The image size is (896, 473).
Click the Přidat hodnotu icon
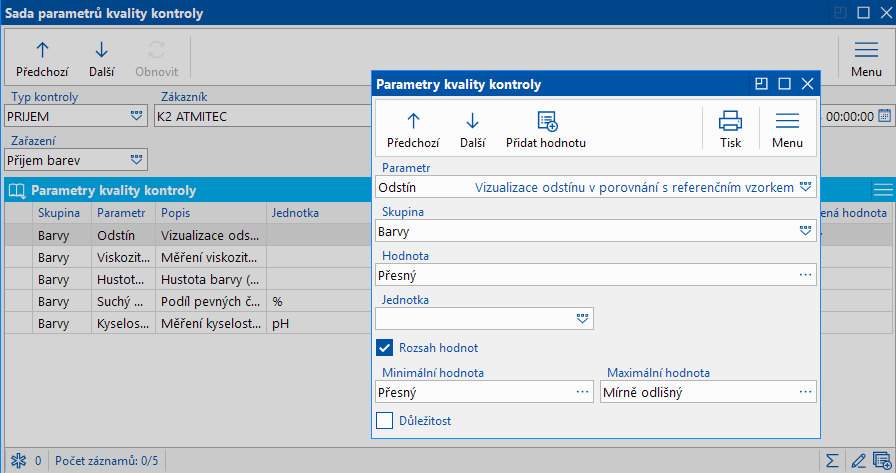pyautogui.click(x=546, y=122)
